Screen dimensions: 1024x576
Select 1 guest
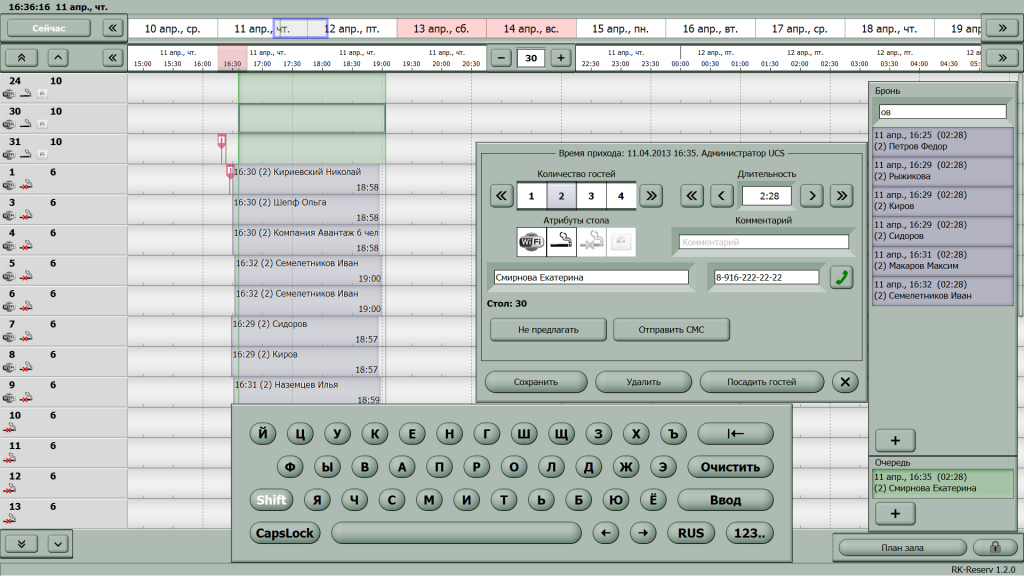point(531,196)
